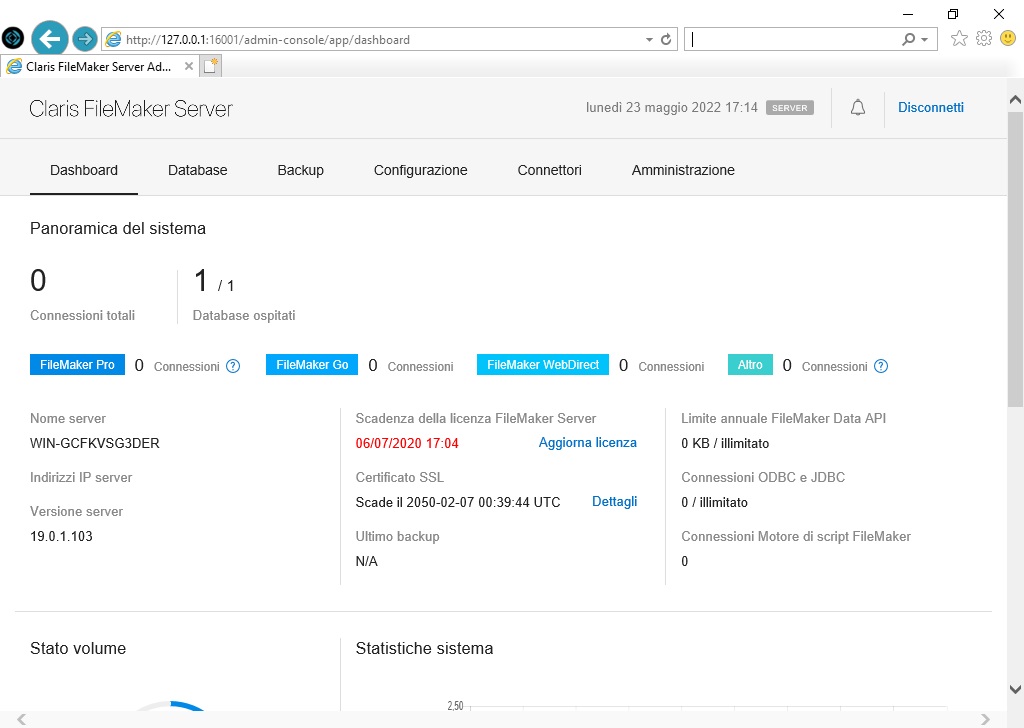Viewport: 1024px width, 728px height.
Task: Open the search provider dropdown arrow
Action: click(x=925, y=40)
